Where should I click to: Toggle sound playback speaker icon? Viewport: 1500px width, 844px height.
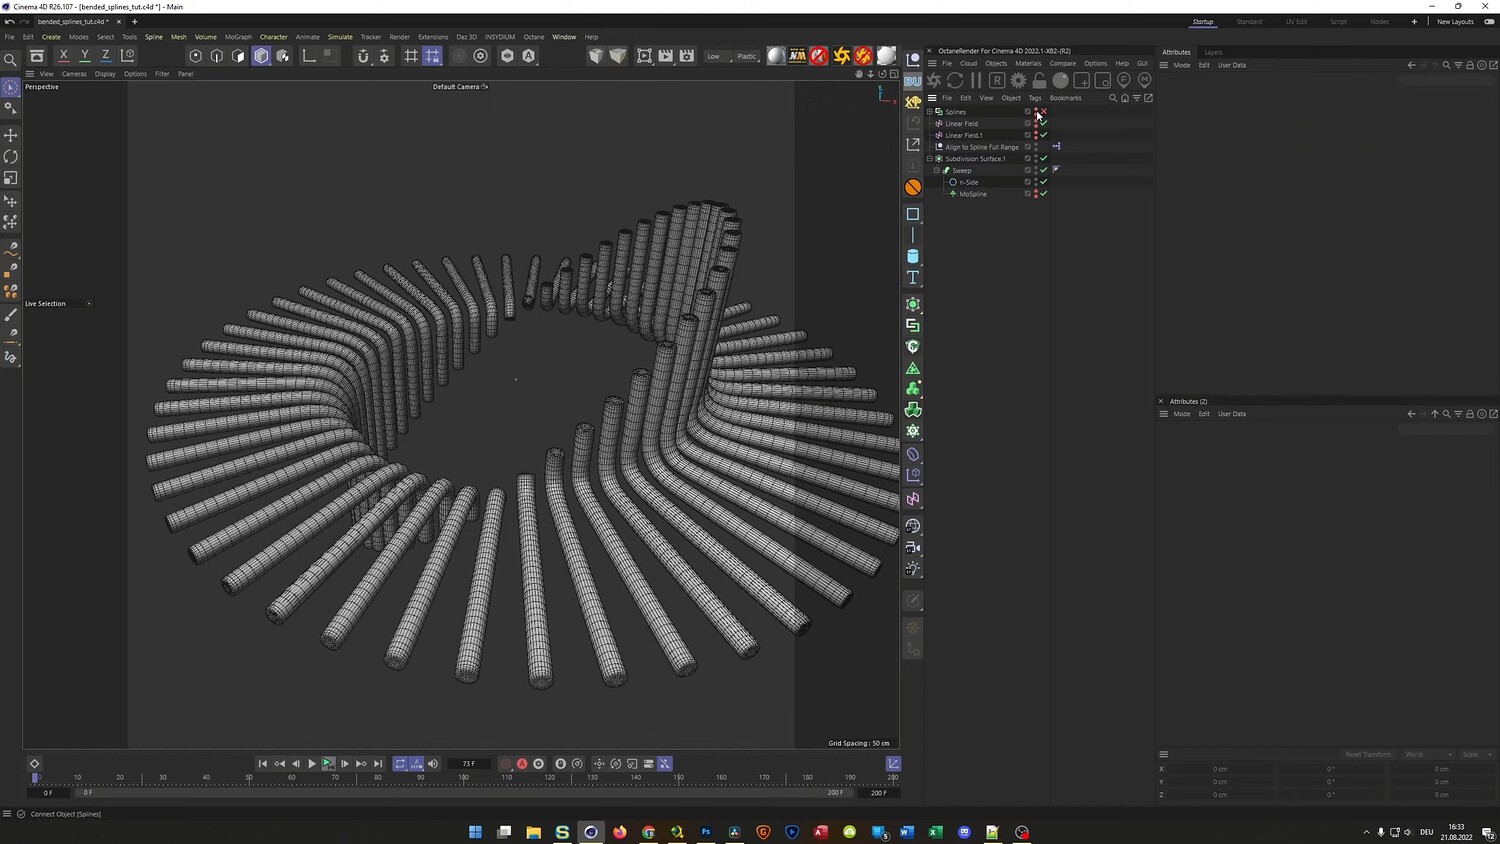coord(433,764)
